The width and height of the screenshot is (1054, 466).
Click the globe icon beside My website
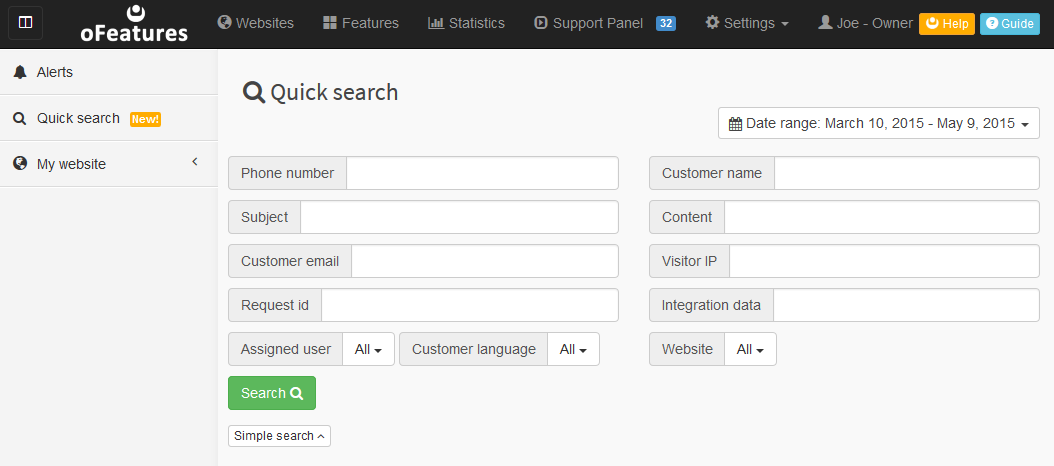20,163
